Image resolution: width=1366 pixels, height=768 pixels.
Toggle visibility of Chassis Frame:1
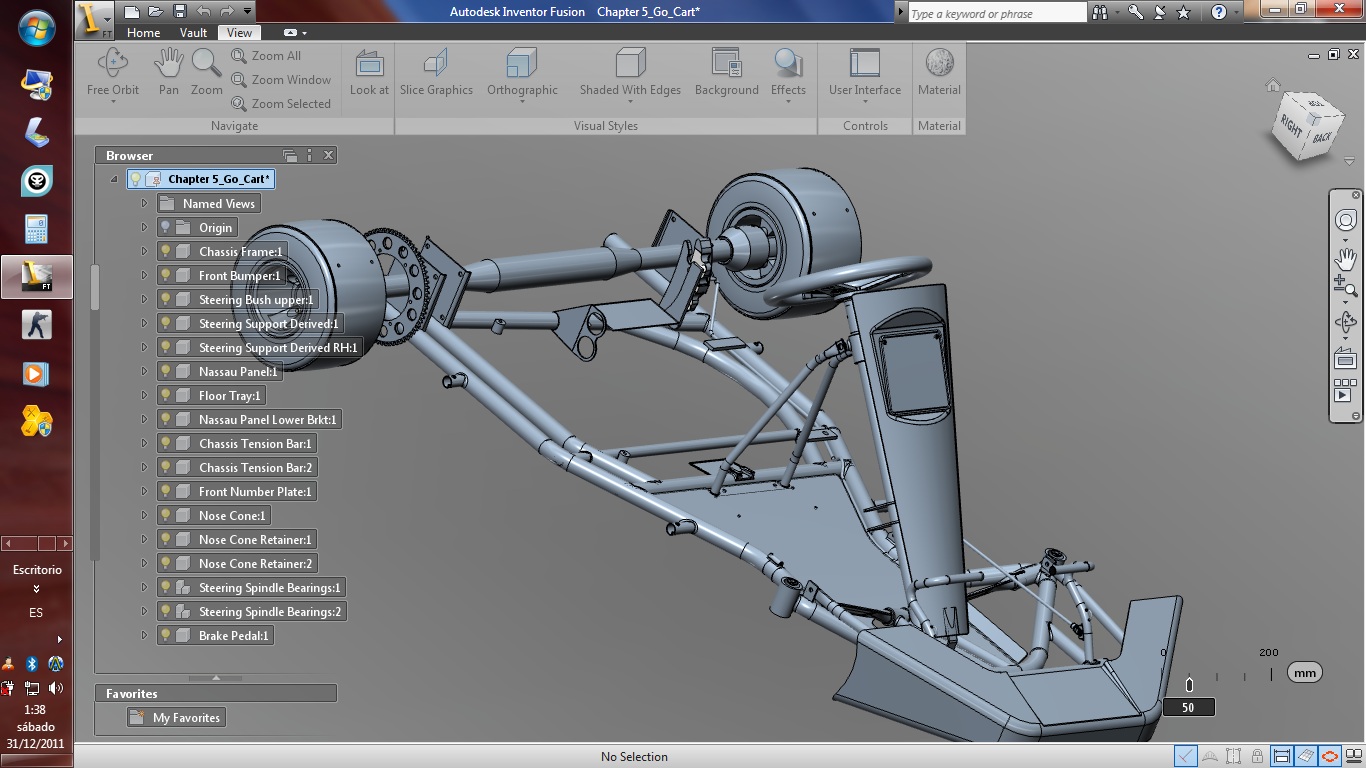click(x=166, y=251)
